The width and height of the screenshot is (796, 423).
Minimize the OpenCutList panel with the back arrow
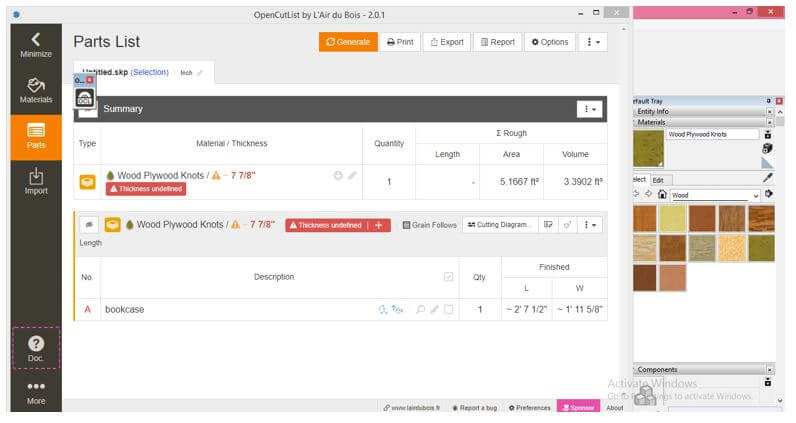(x=36, y=45)
